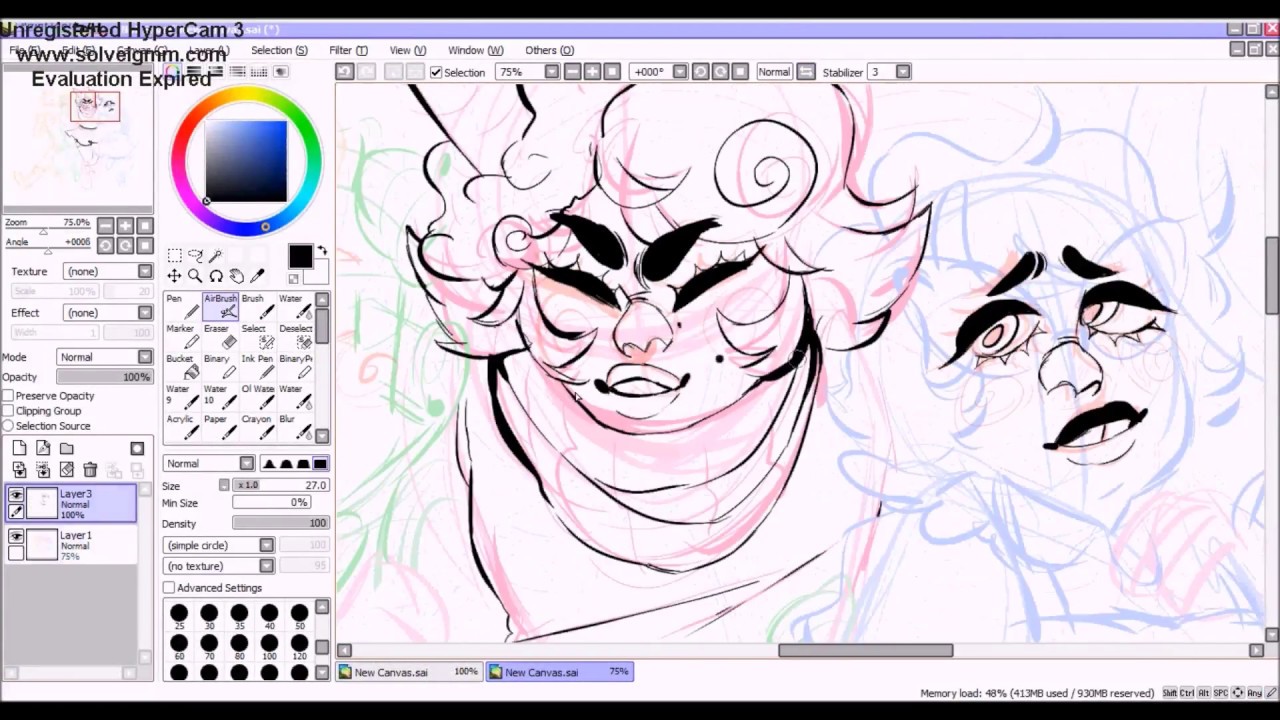1280x720 pixels.
Task: Activate the rectangular selection tool
Action: click(174, 256)
